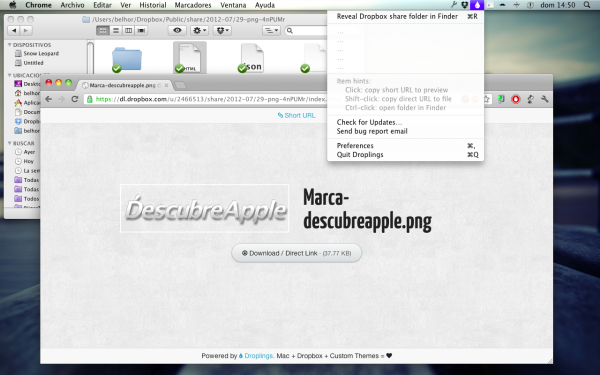Click the Chrome wrench settings icon
The image size is (600, 375).
(x=545, y=99)
